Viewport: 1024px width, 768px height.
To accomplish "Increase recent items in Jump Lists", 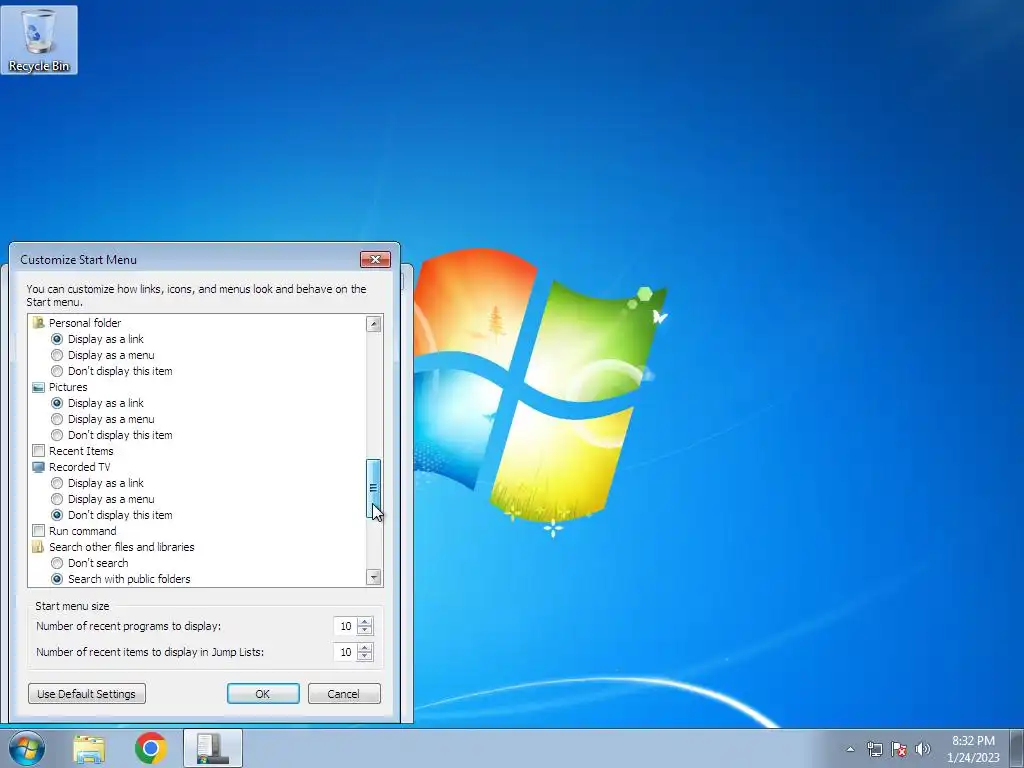I will pos(365,648).
